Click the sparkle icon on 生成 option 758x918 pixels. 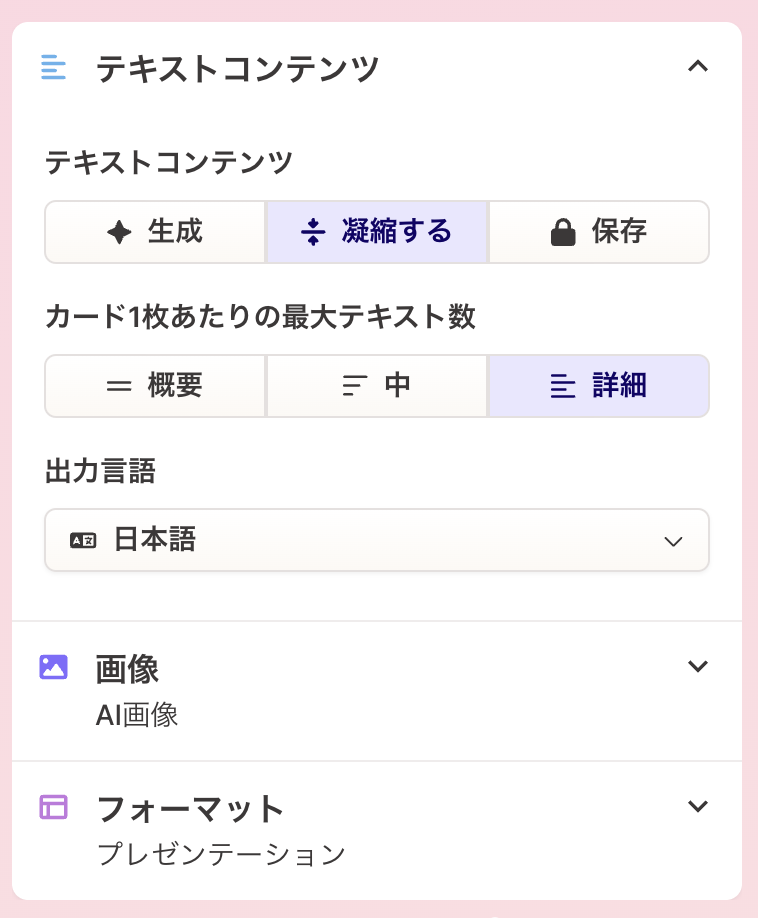pos(120,233)
